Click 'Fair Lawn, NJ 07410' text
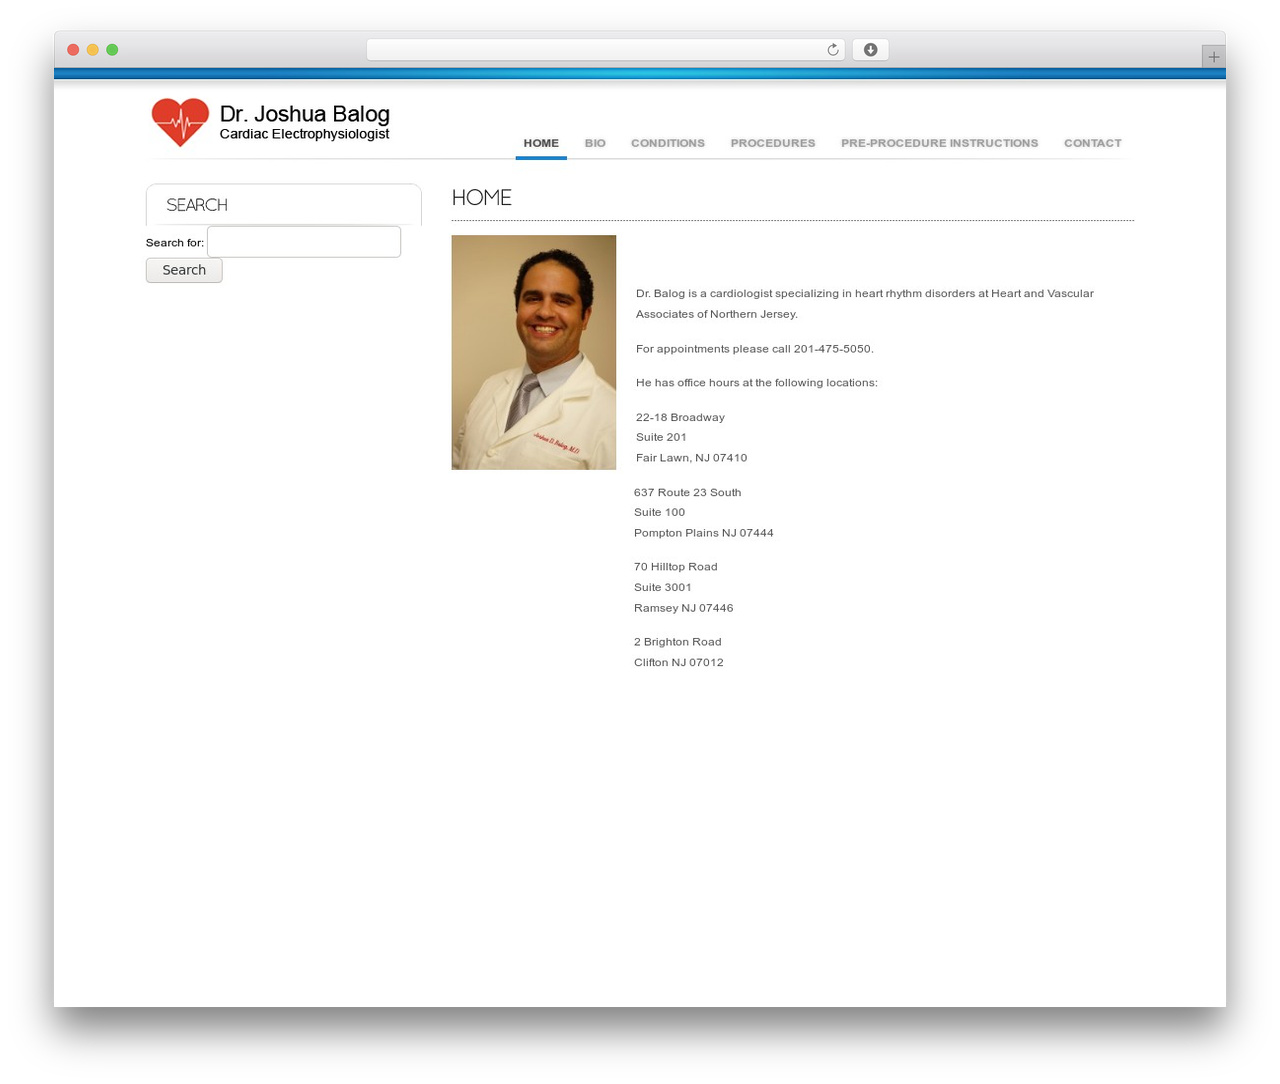Image resolution: width=1280 pixels, height=1084 pixels. coord(692,458)
